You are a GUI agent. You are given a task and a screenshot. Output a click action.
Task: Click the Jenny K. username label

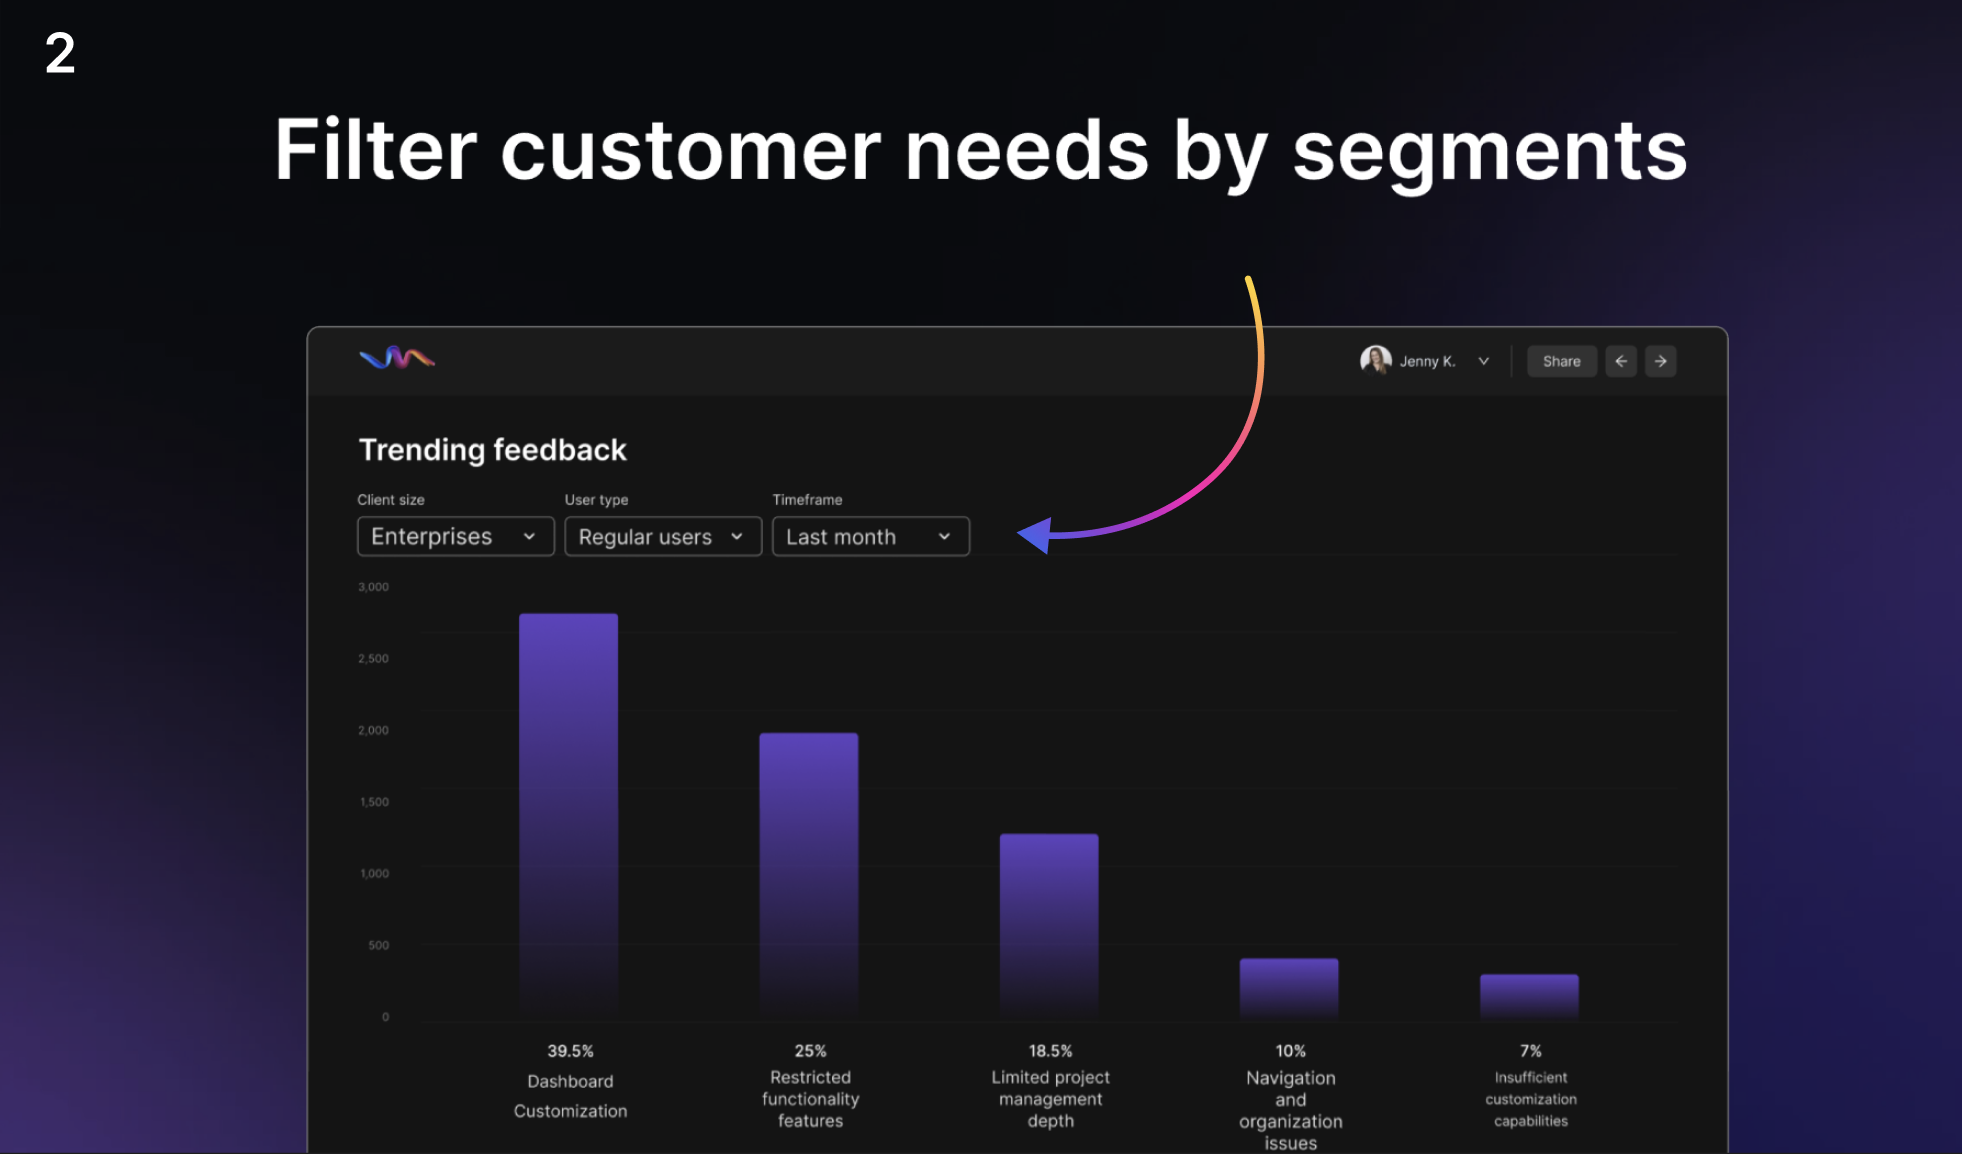(1427, 361)
